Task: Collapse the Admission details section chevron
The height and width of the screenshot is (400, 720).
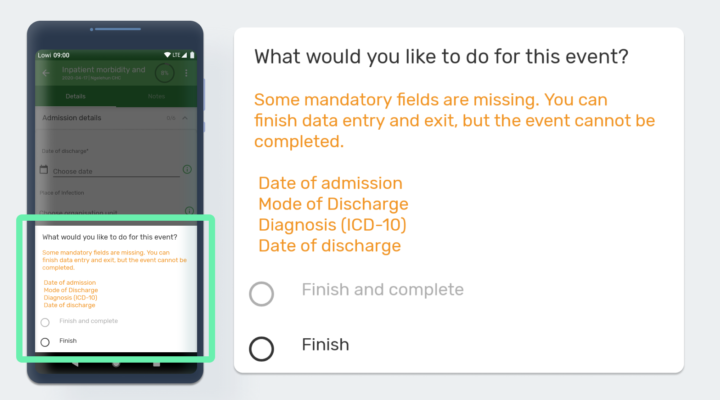Action: pos(185,118)
